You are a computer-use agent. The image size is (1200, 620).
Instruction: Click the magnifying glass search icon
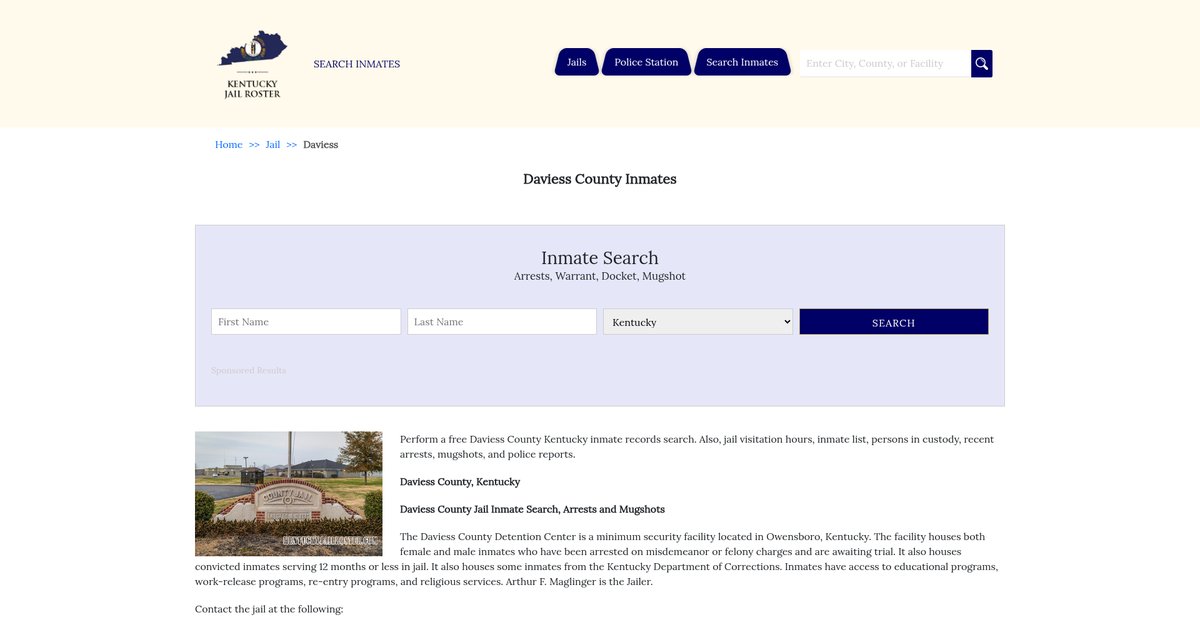982,64
